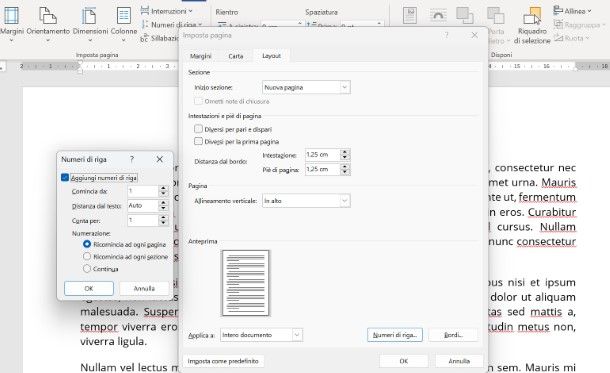The width and height of the screenshot is (610, 373).
Task: Click the Conta per input field
Action: (143, 220)
